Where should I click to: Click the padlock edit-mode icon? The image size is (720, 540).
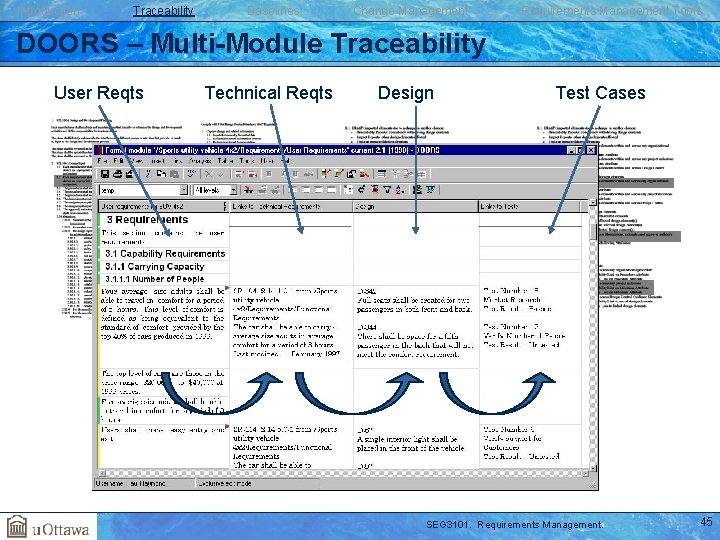pos(350,174)
